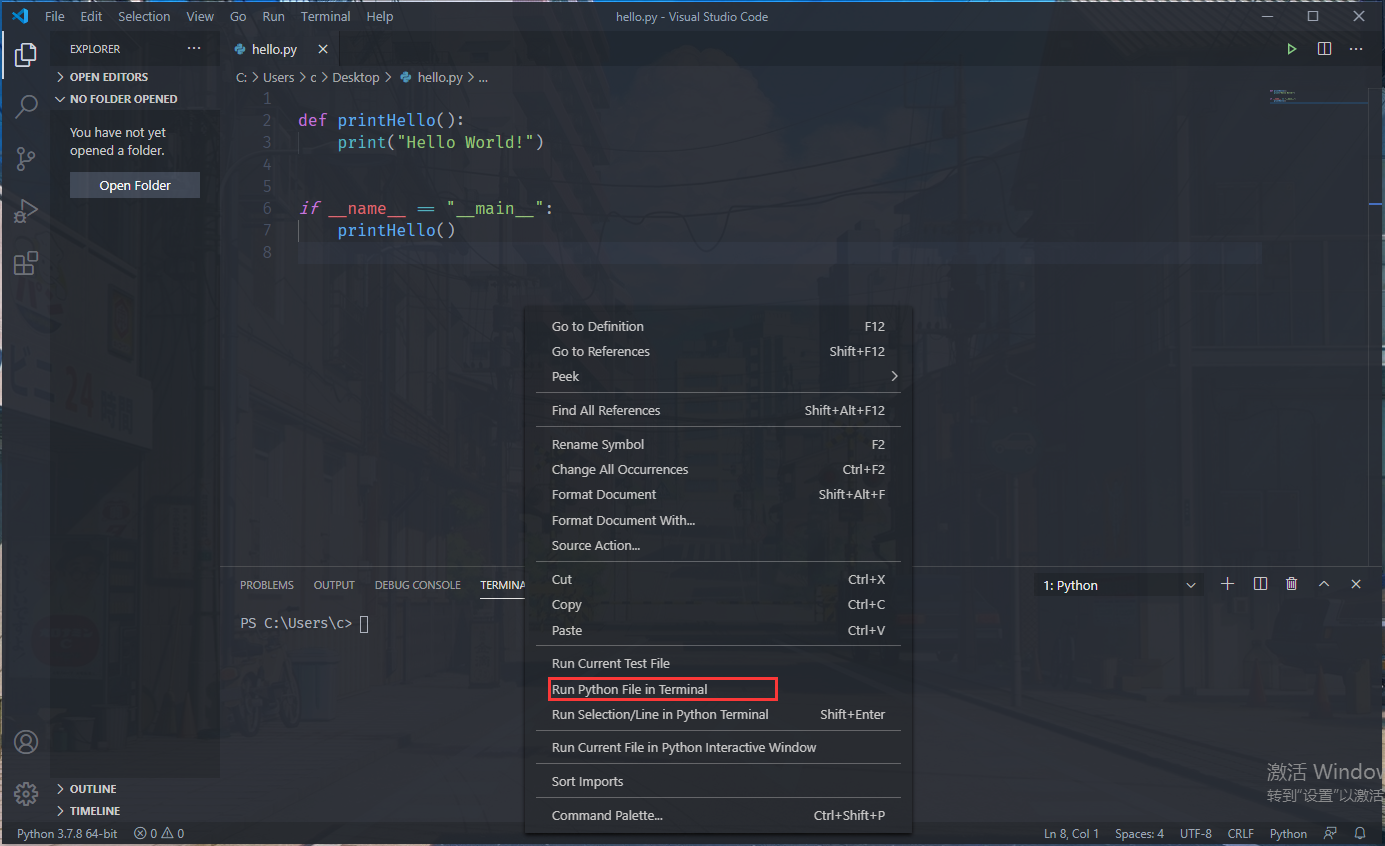Open the Source Control view
This screenshot has height=846, width=1385.
25,158
